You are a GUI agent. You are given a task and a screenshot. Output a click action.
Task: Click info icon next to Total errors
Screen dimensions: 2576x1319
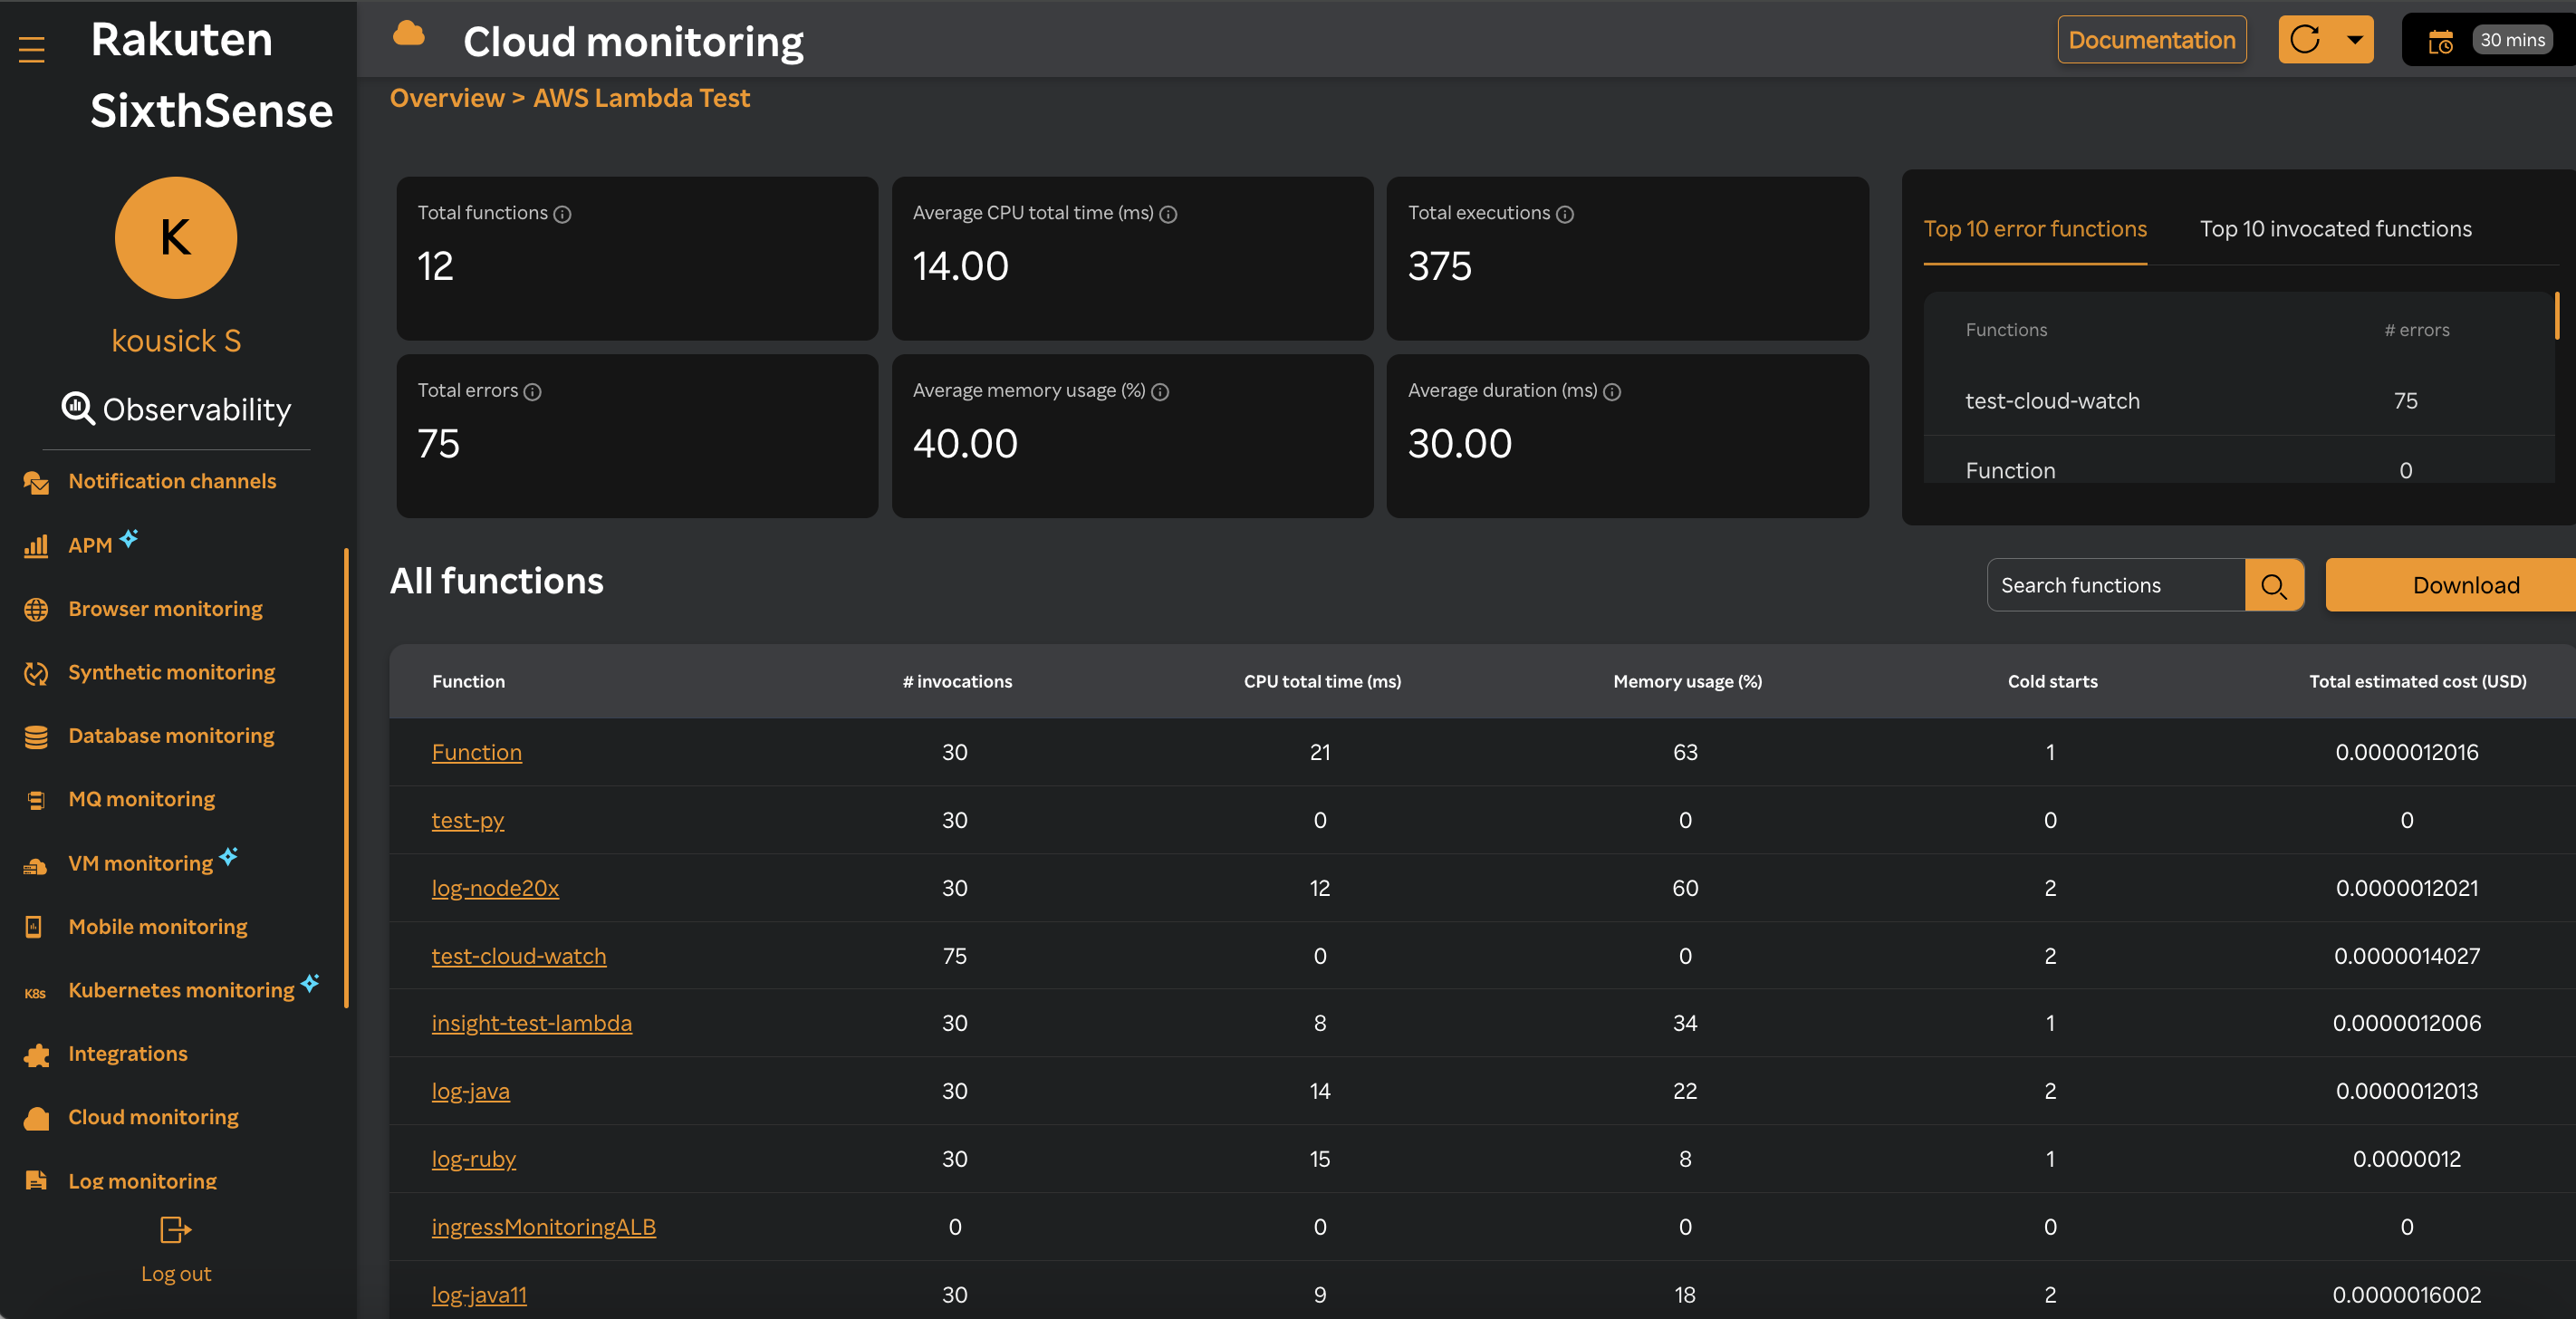point(532,392)
